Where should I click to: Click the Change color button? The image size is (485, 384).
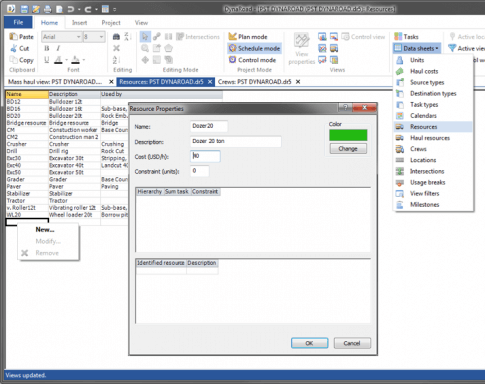click(x=348, y=149)
